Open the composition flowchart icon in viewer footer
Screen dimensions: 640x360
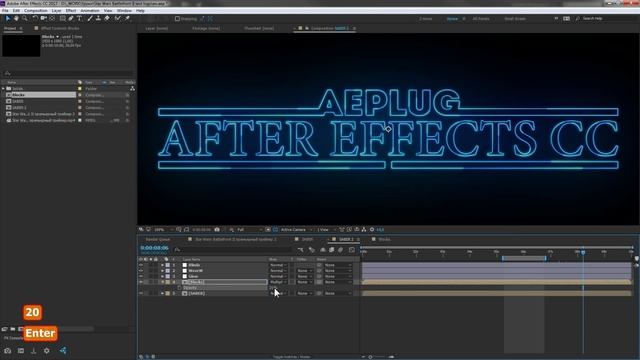364,230
